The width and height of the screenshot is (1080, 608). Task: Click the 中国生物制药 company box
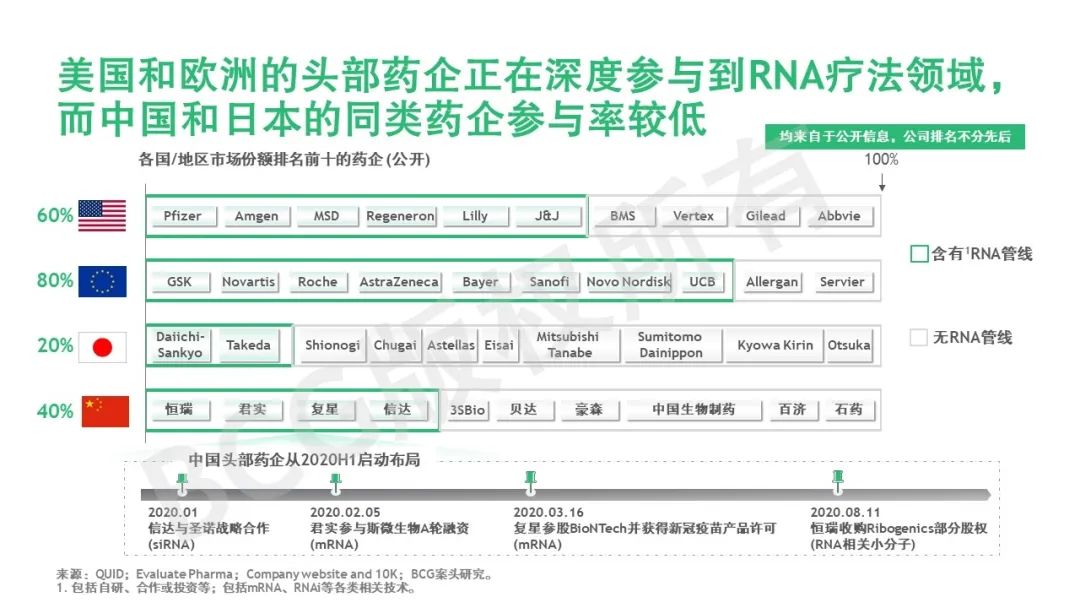694,410
